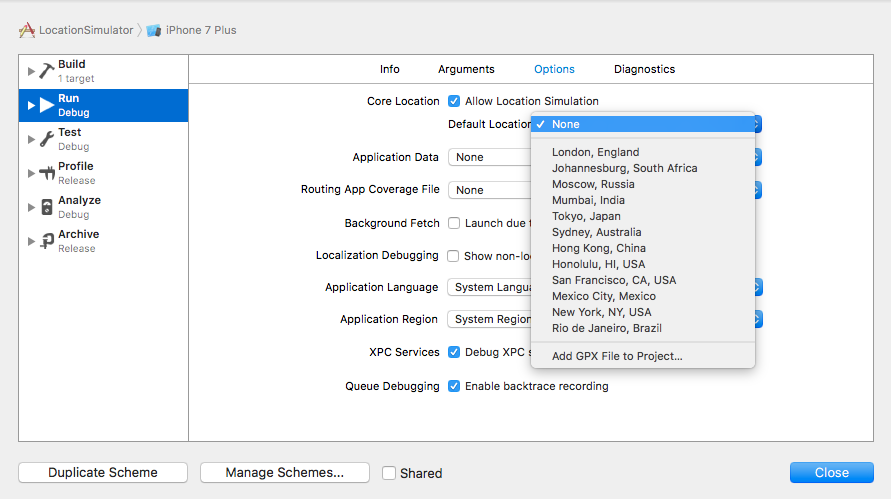The width and height of the screenshot is (891, 499).
Task: Open Manage Schemes… dialog
Action: [x=285, y=473]
